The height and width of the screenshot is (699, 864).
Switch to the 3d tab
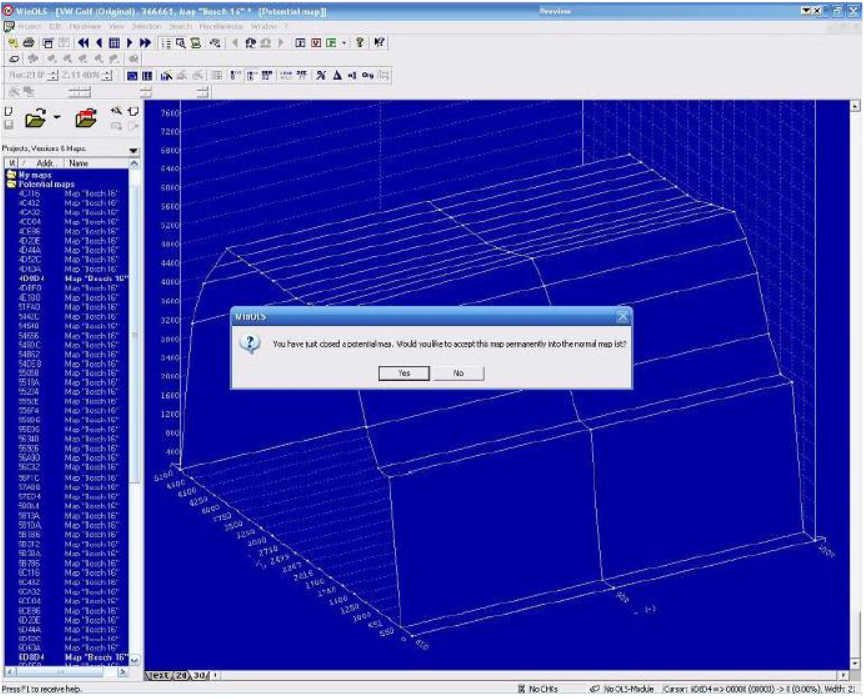pos(200,675)
